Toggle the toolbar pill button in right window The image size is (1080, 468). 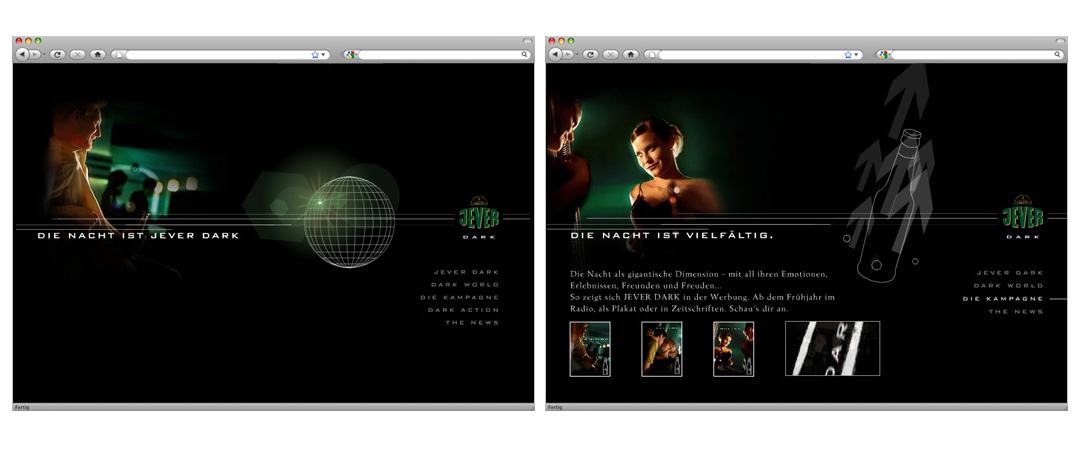1061,41
